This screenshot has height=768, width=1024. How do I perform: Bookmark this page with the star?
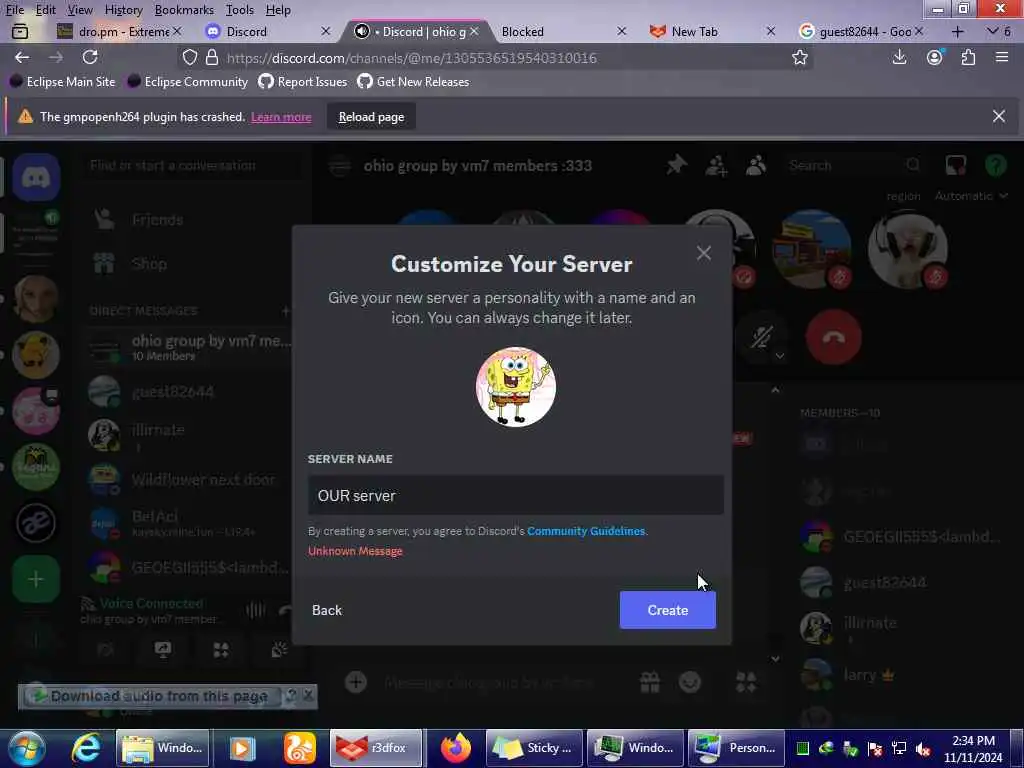coord(799,57)
